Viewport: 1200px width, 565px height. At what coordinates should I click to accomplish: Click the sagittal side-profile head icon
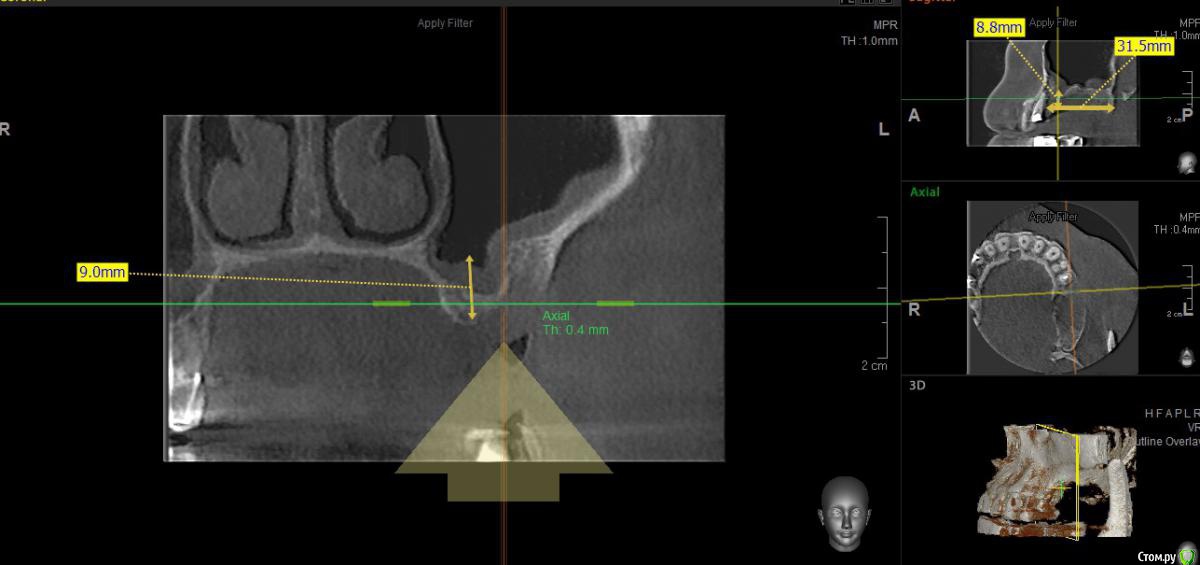click(1187, 163)
